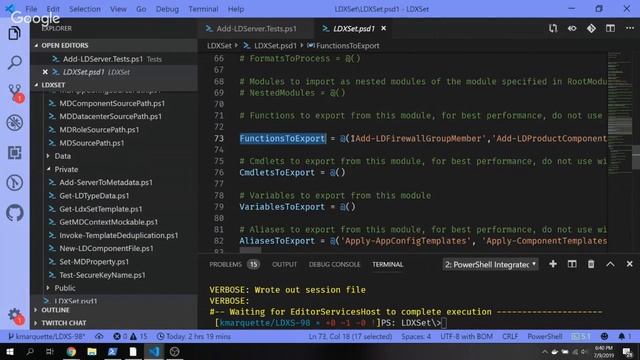Open editor More Actions ellipsis
Screen dimensions: 640x360
click(630, 28)
